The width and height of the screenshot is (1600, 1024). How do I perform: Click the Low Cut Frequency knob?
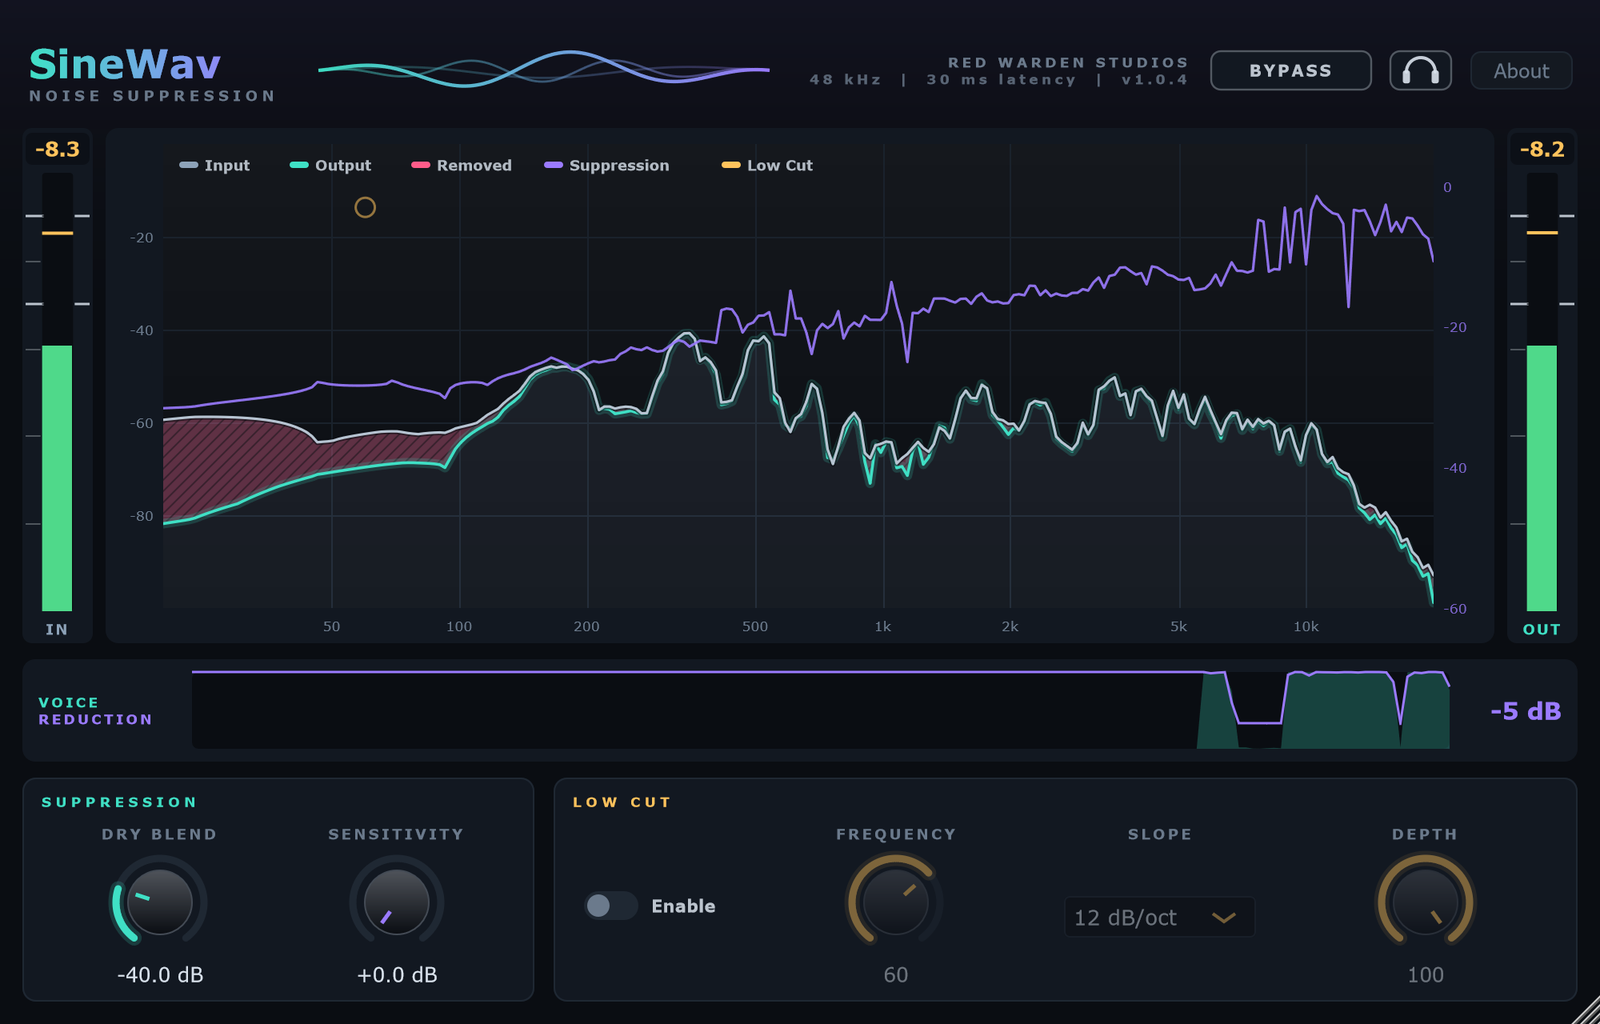point(895,901)
